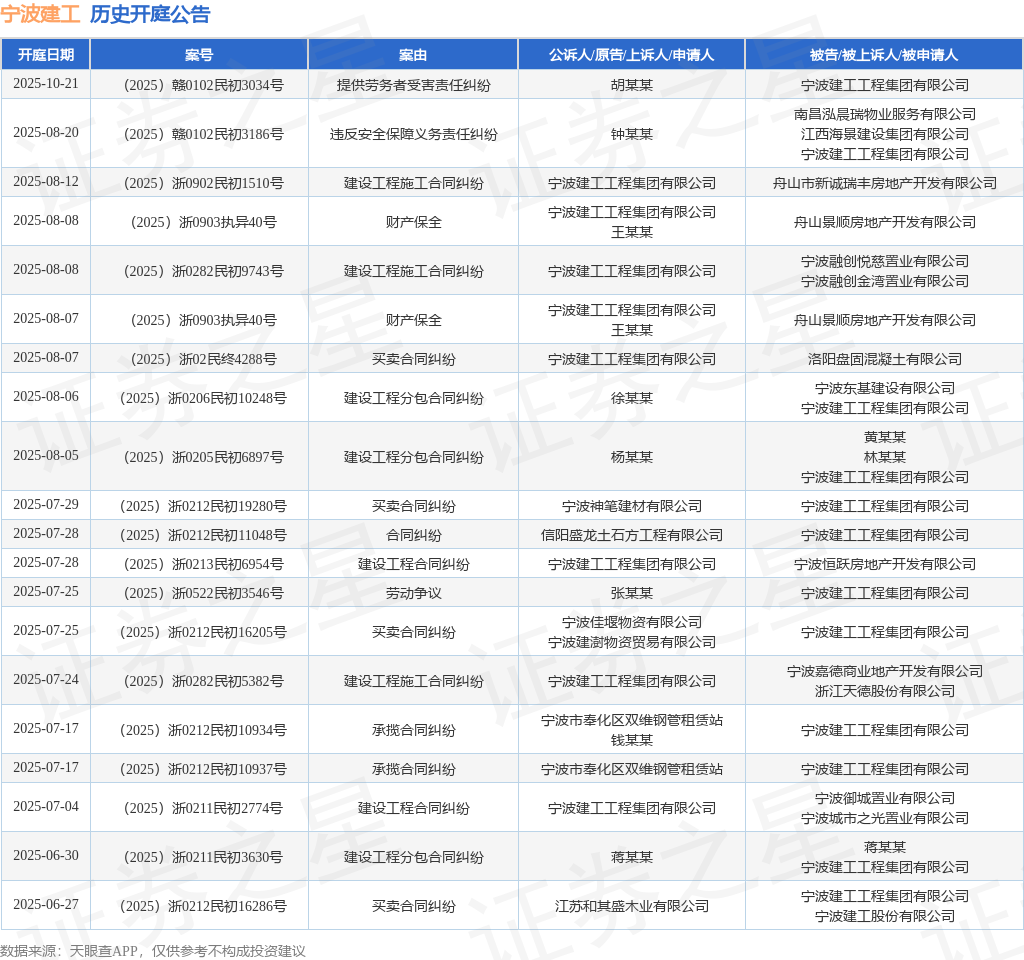Click 违反安全保障义务责任纠纷 cell

coord(413,134)
